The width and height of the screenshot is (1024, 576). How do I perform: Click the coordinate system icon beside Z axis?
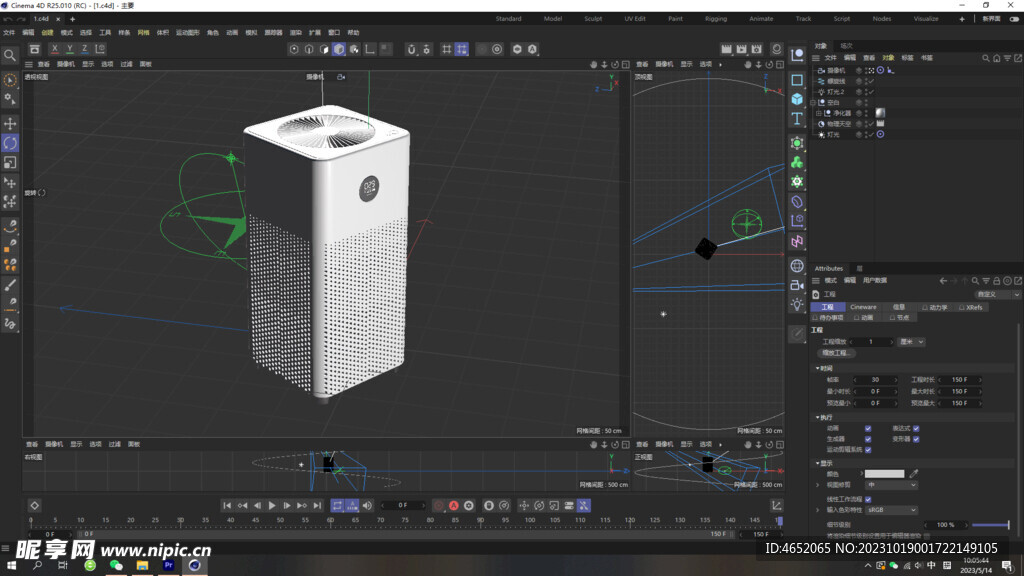[100, 49]
